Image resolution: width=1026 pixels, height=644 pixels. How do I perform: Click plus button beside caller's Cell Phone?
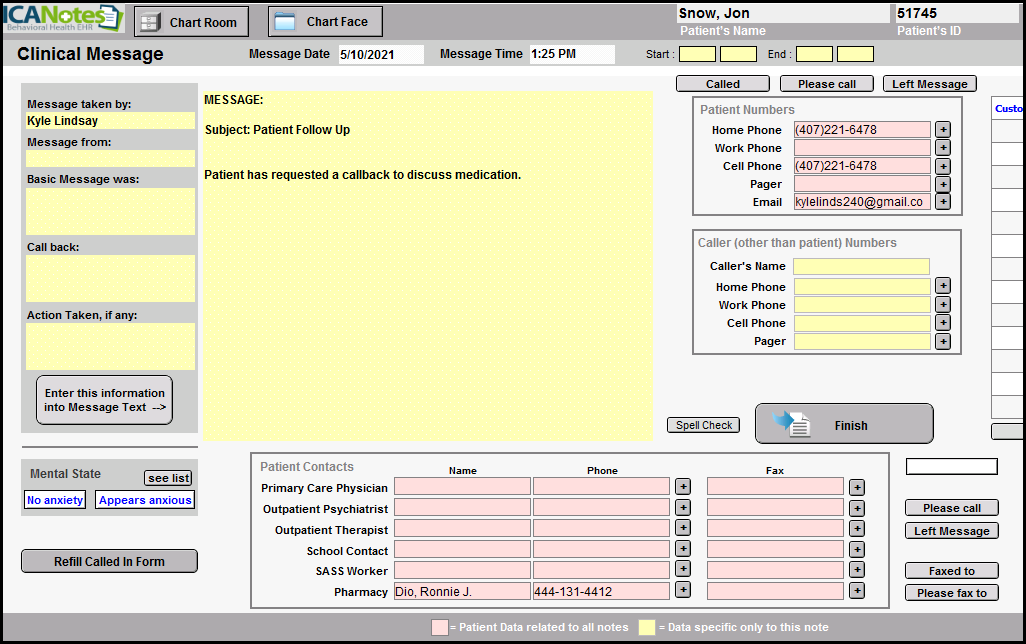pyautogui.click(x=942, y=324)
